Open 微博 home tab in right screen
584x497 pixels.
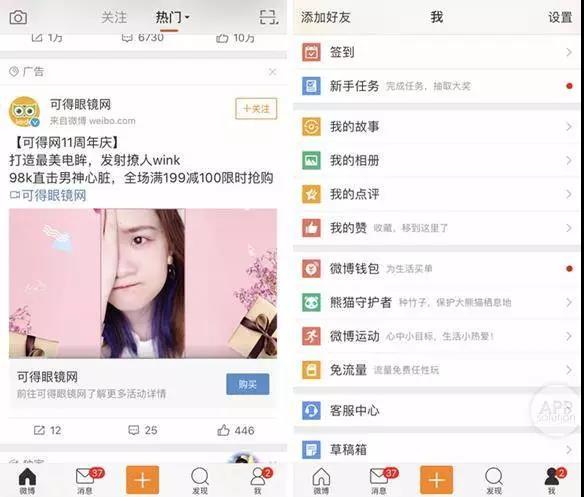321,481
